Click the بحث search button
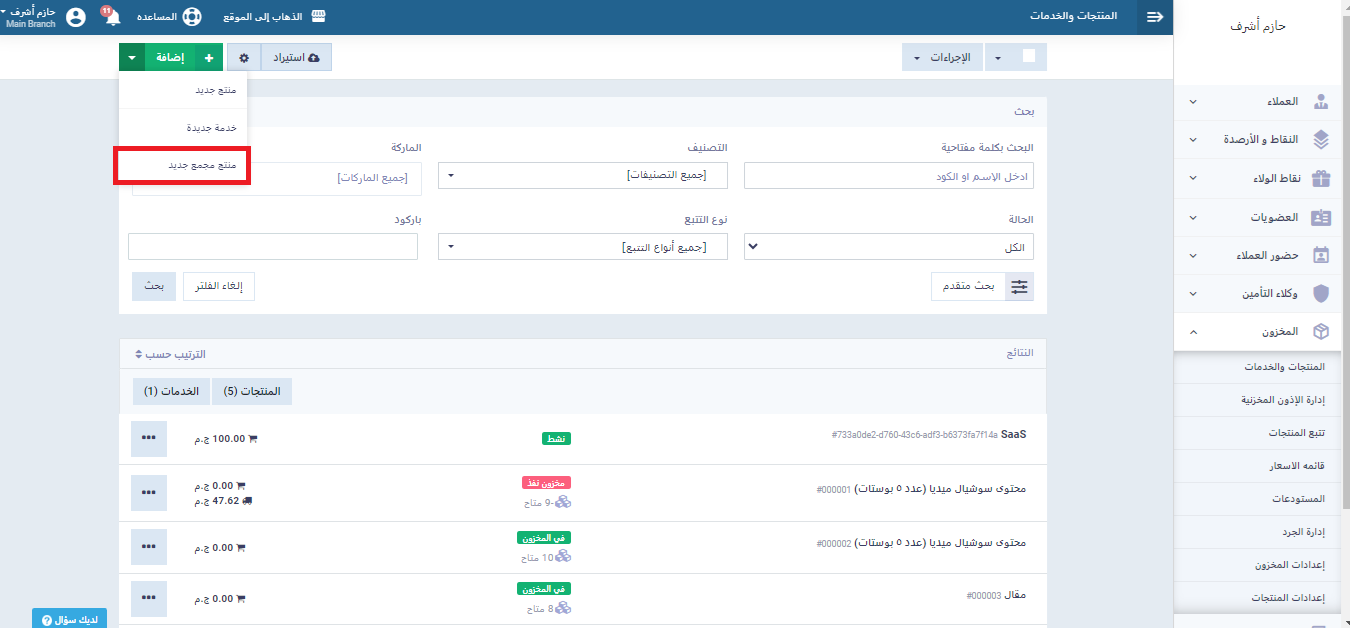The height and width of the screenshot is (628, 1350). click(x=154, y=286)
